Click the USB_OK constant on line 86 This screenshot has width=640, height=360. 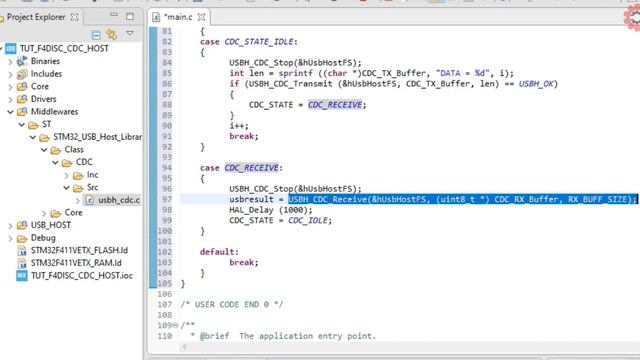[x=536, y=84]
